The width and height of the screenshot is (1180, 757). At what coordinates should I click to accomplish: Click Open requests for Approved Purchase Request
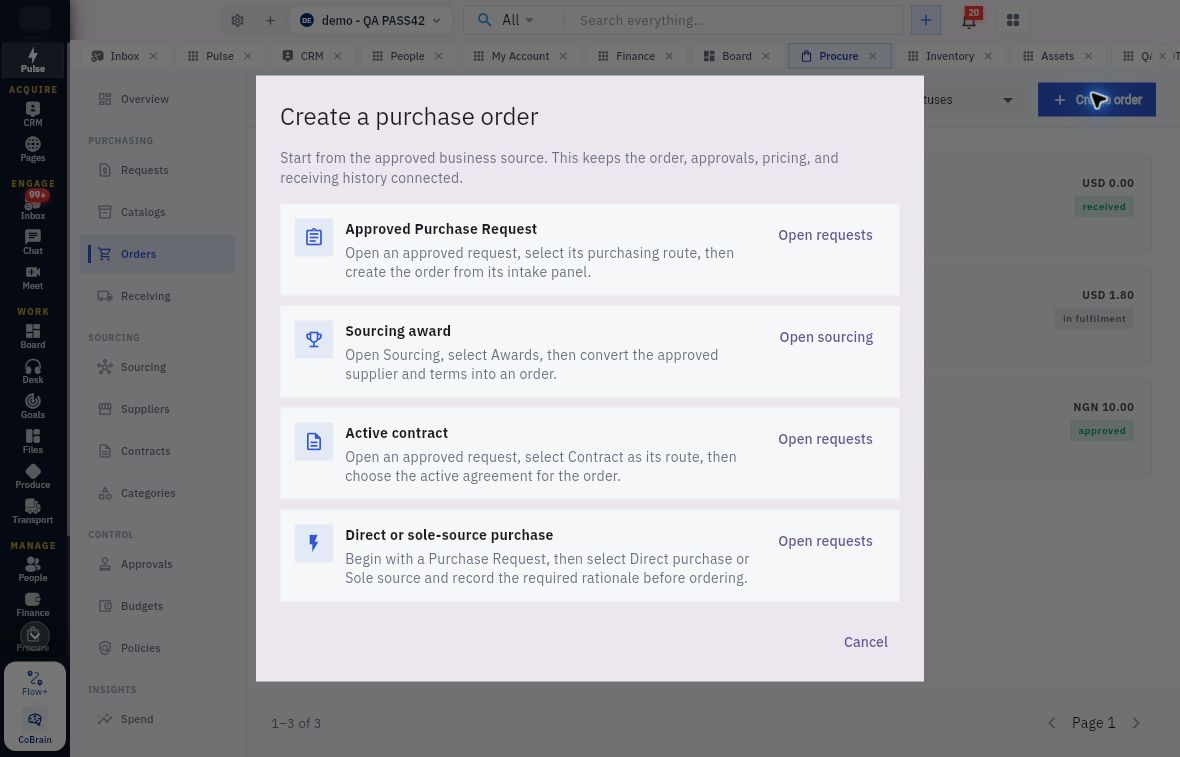[x=825, y=236]
